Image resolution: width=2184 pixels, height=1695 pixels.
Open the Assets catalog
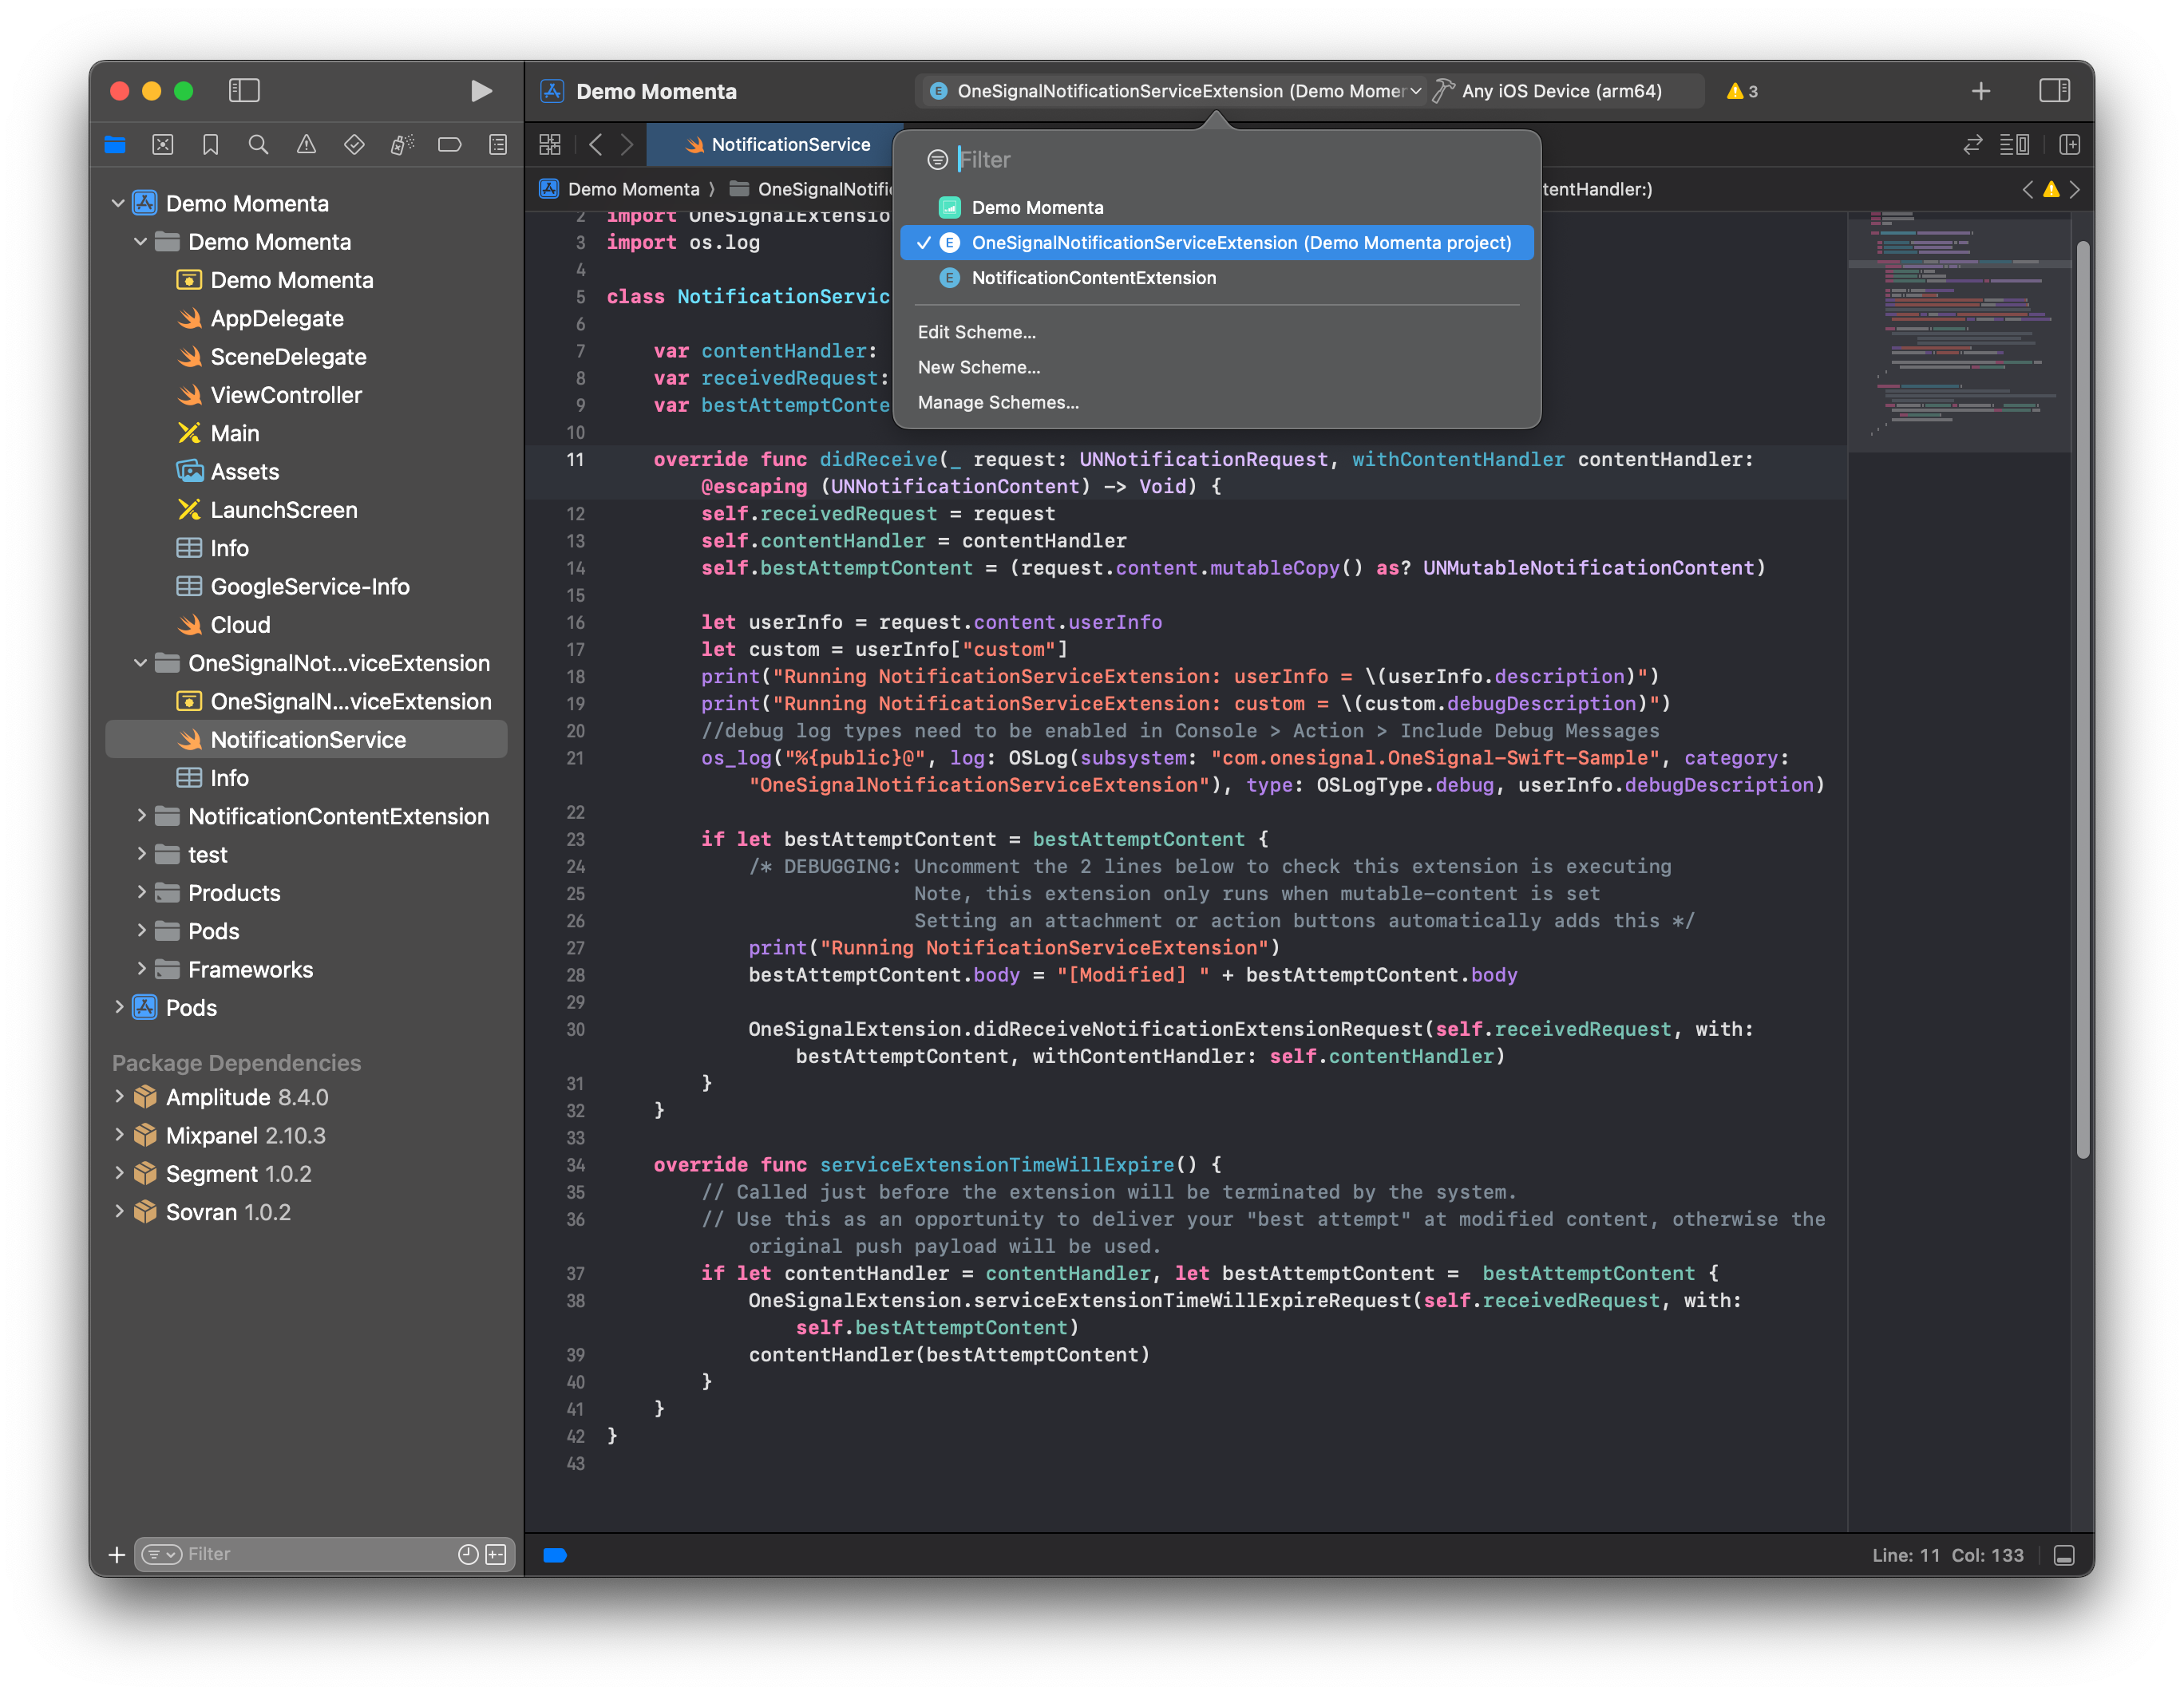[x=244, y=472]
